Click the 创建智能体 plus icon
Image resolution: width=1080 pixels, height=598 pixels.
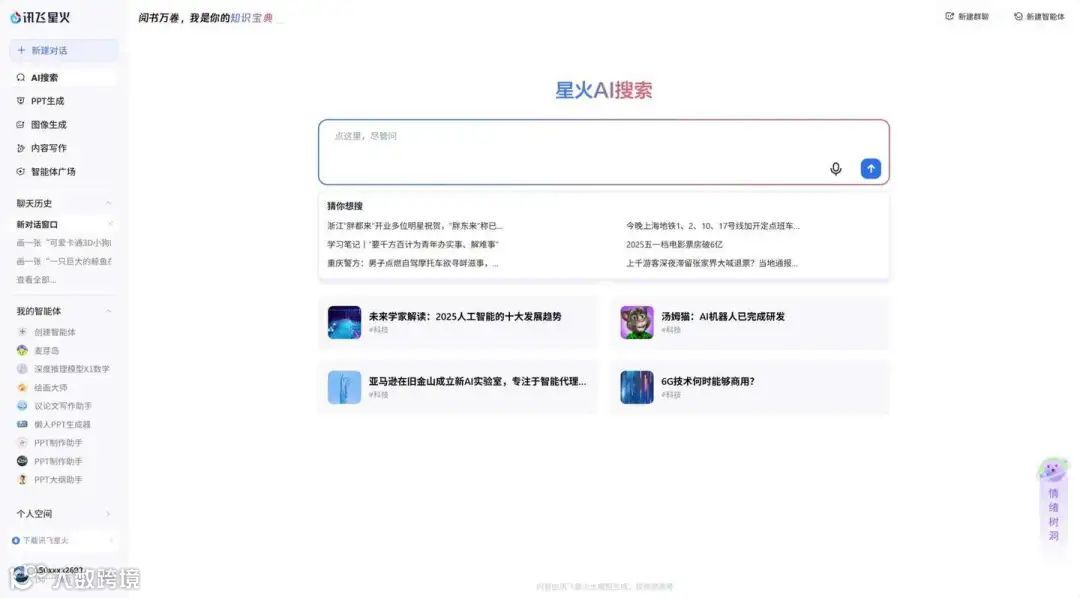22,332
